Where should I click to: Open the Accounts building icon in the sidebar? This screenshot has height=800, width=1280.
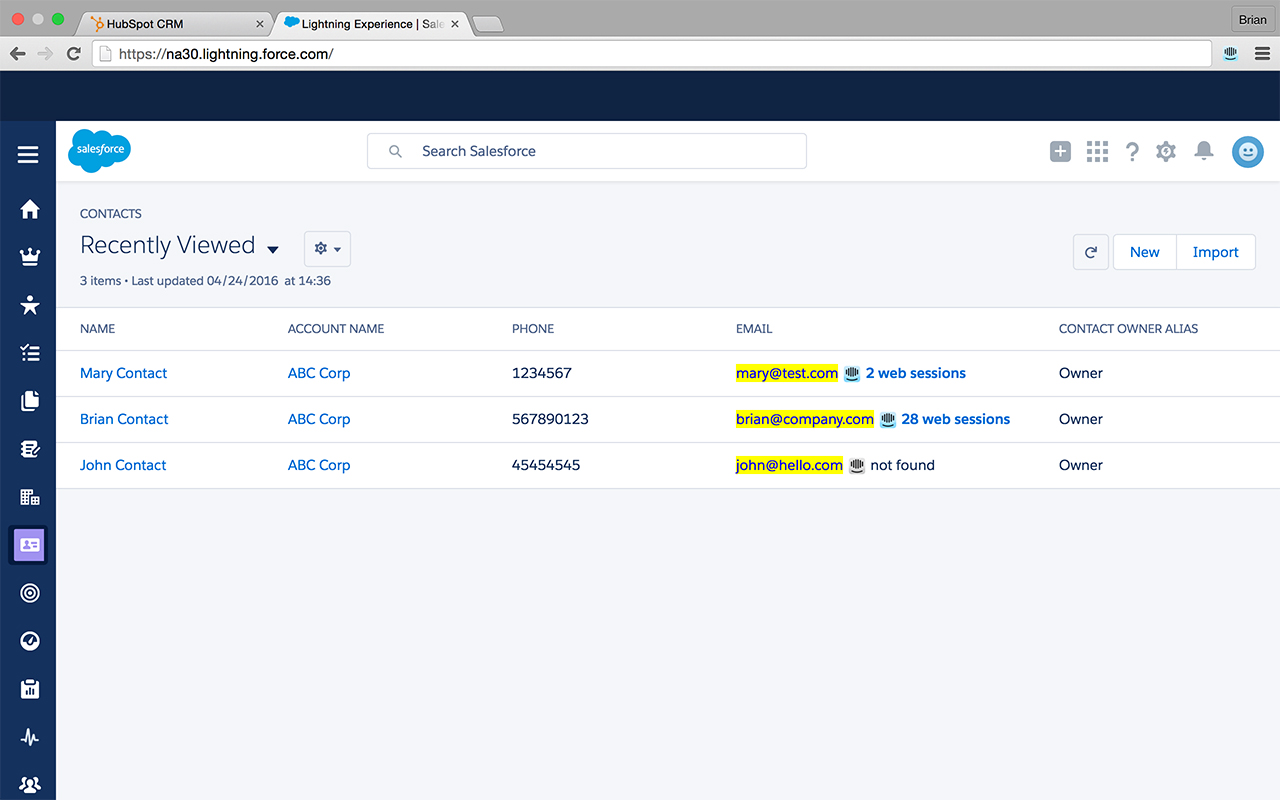pos(28,497)
